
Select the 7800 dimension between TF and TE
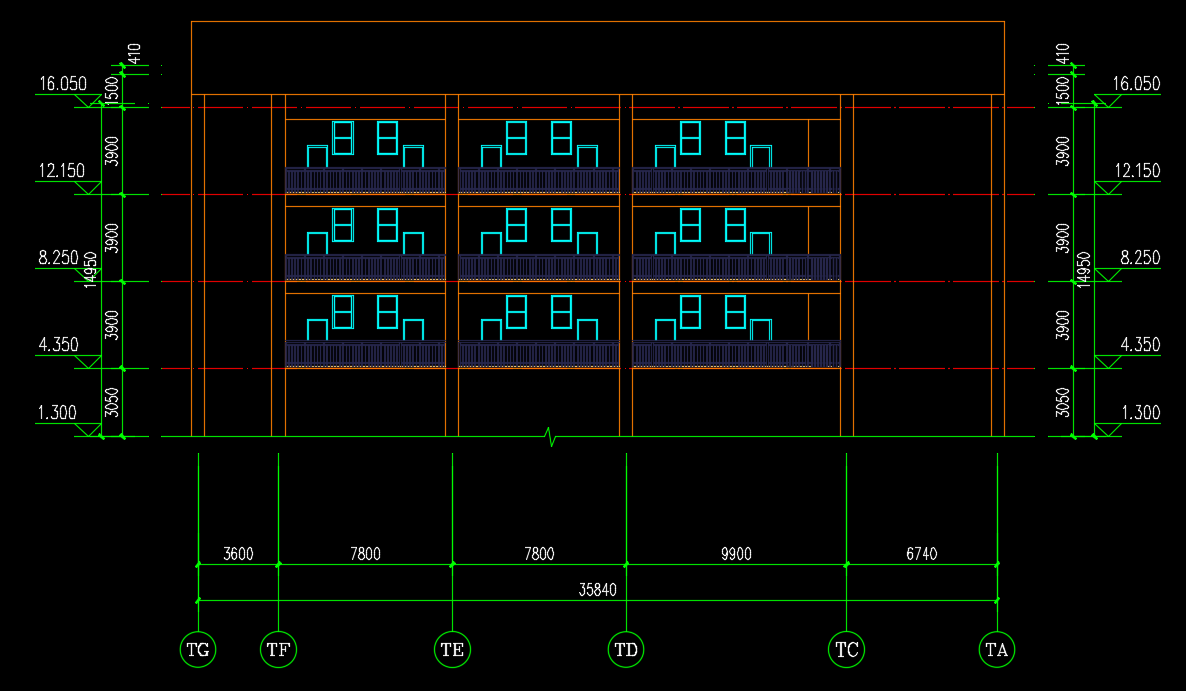click(x=365, y=554)
